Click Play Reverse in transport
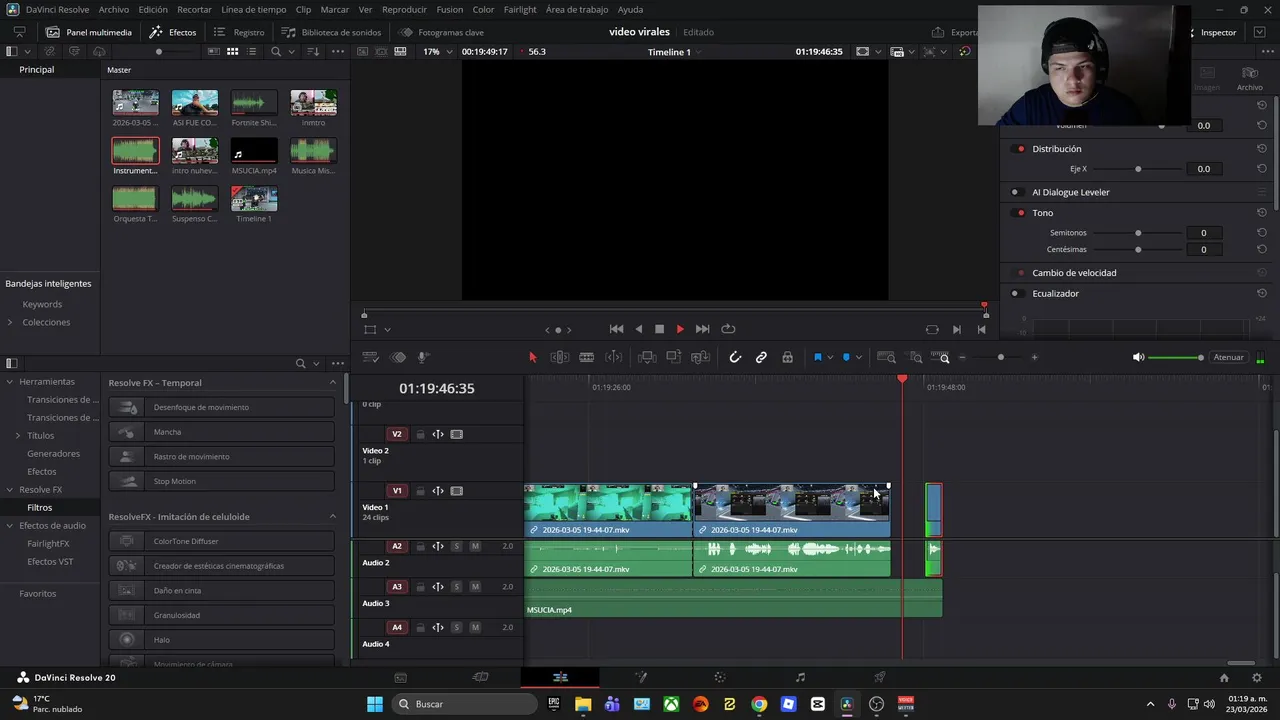This screenshot has width=1280, height=720. [639, 329]
